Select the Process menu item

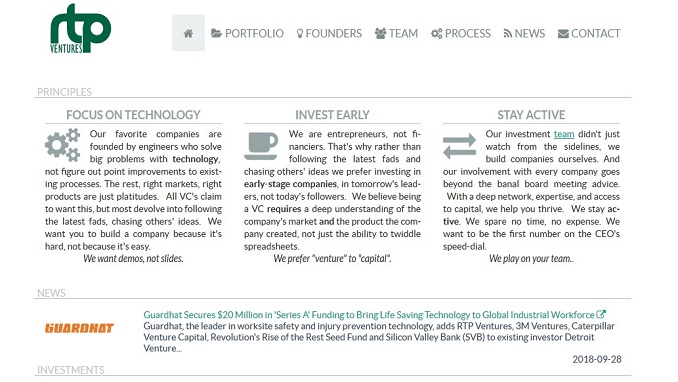(461, 33)
